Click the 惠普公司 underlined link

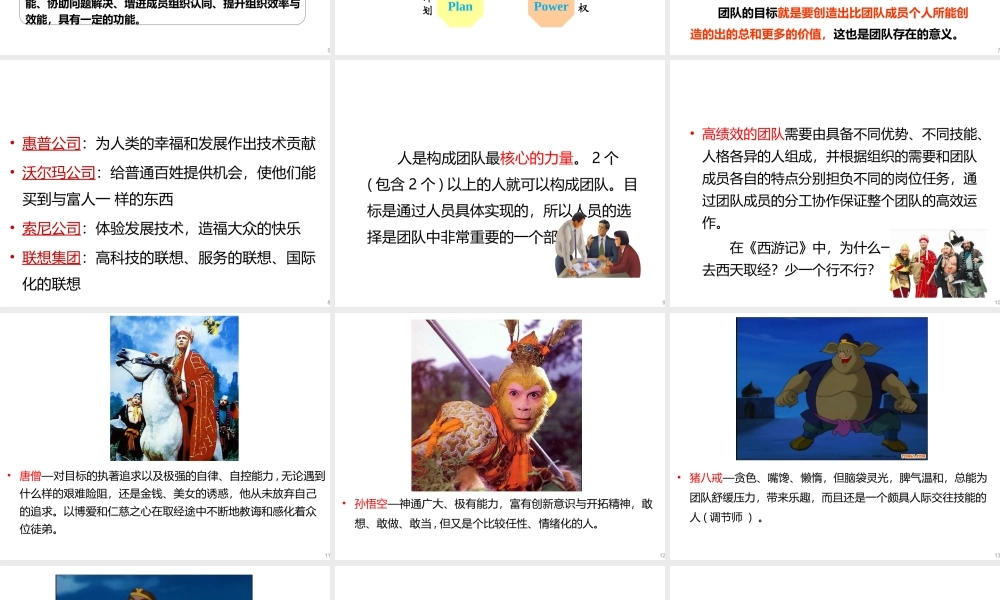tap(51, 143)
